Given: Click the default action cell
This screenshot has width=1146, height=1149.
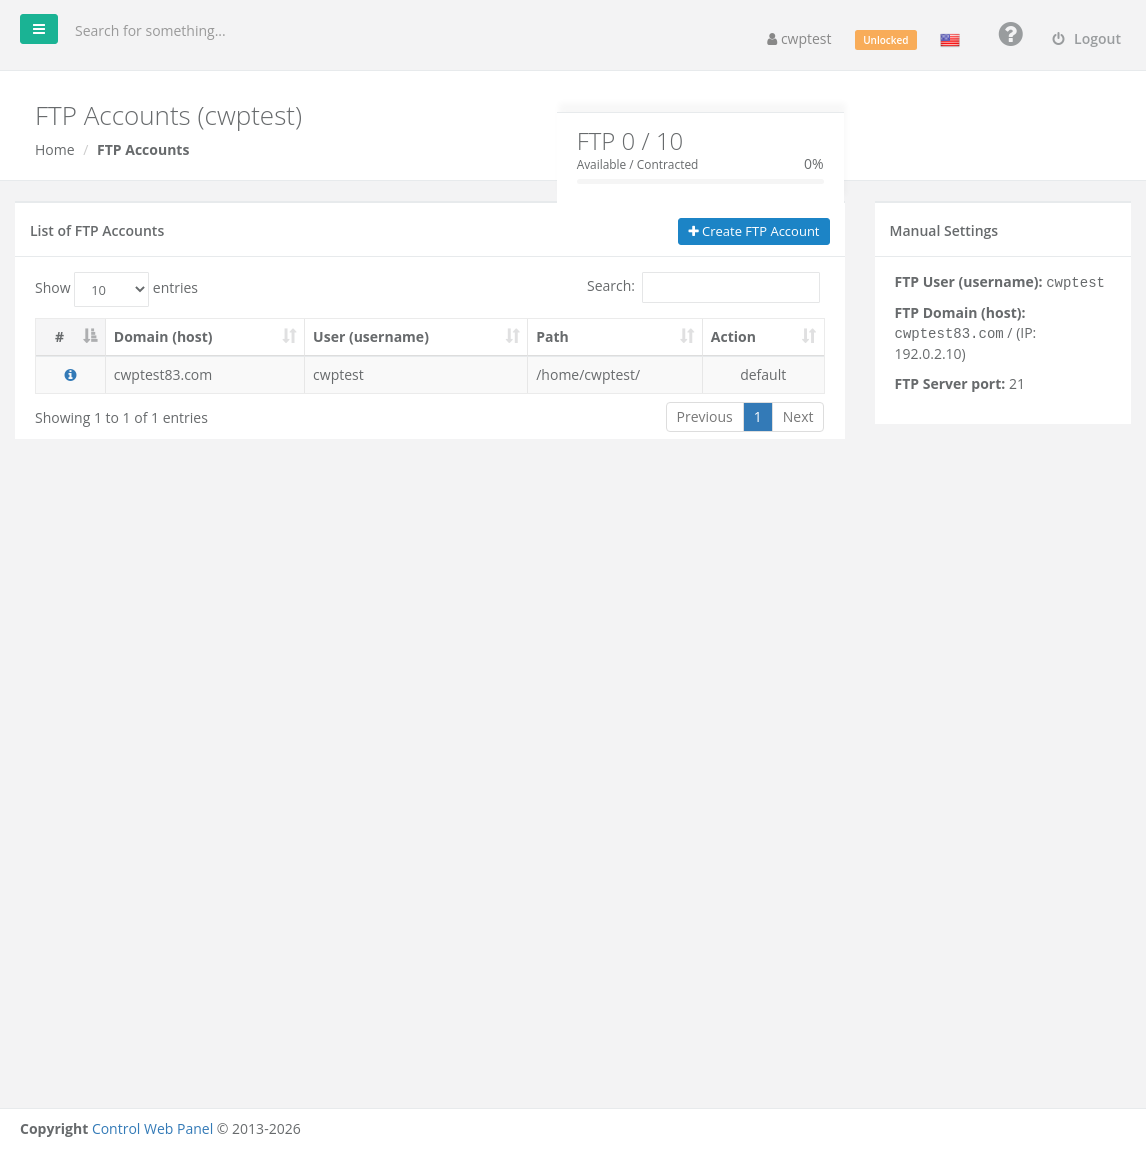Looking at the screenshot, I should pyautogui.click(x=764, y=375).
